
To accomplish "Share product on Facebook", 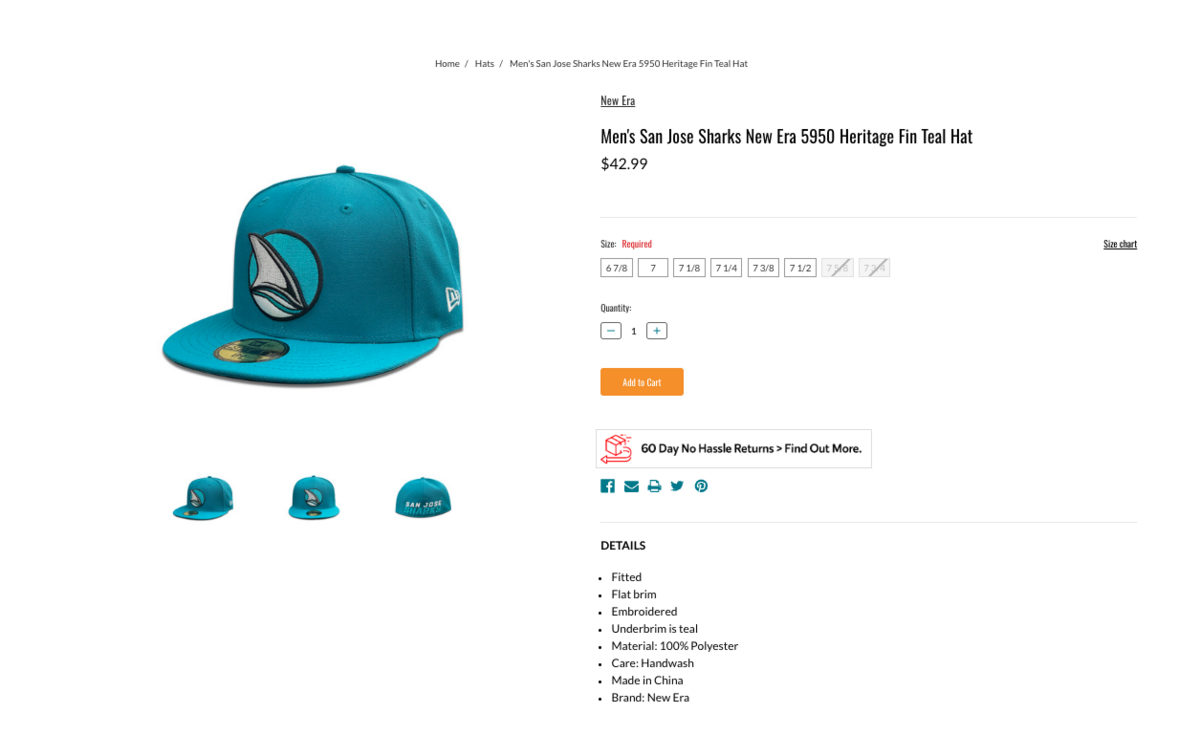I will pos(607,486).
